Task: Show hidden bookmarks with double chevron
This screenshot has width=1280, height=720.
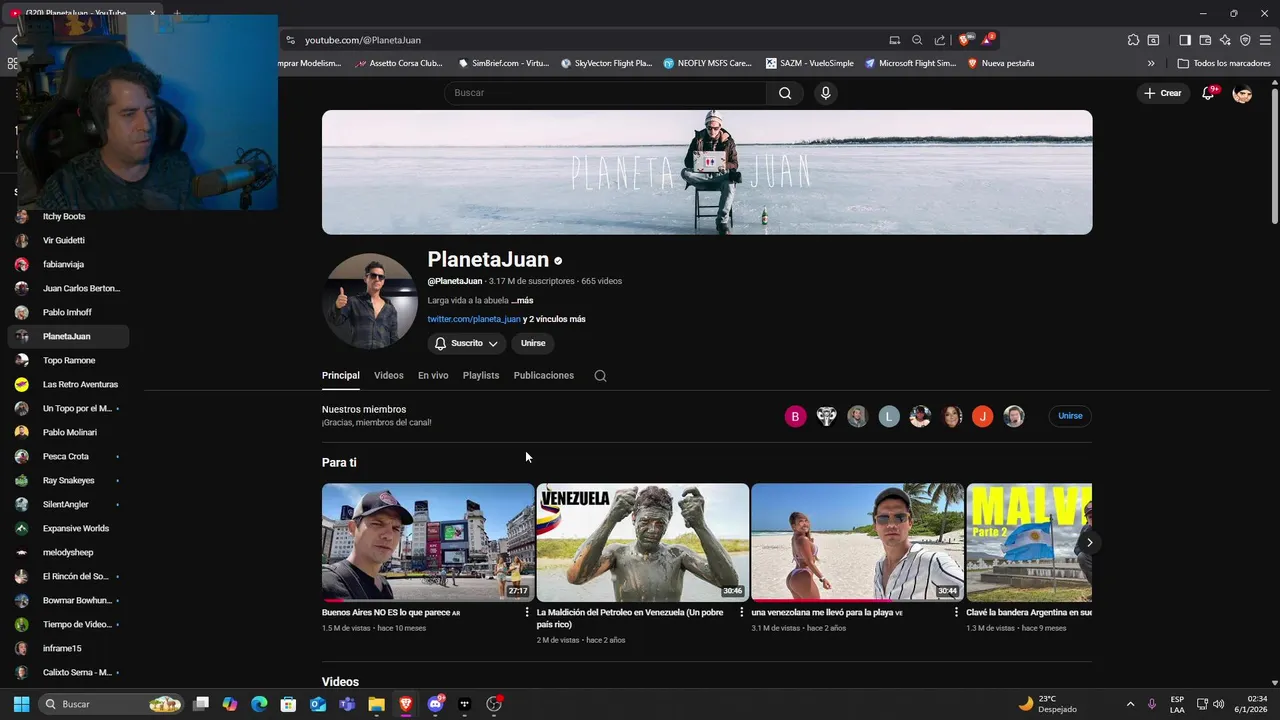Action: point(1151,63)
